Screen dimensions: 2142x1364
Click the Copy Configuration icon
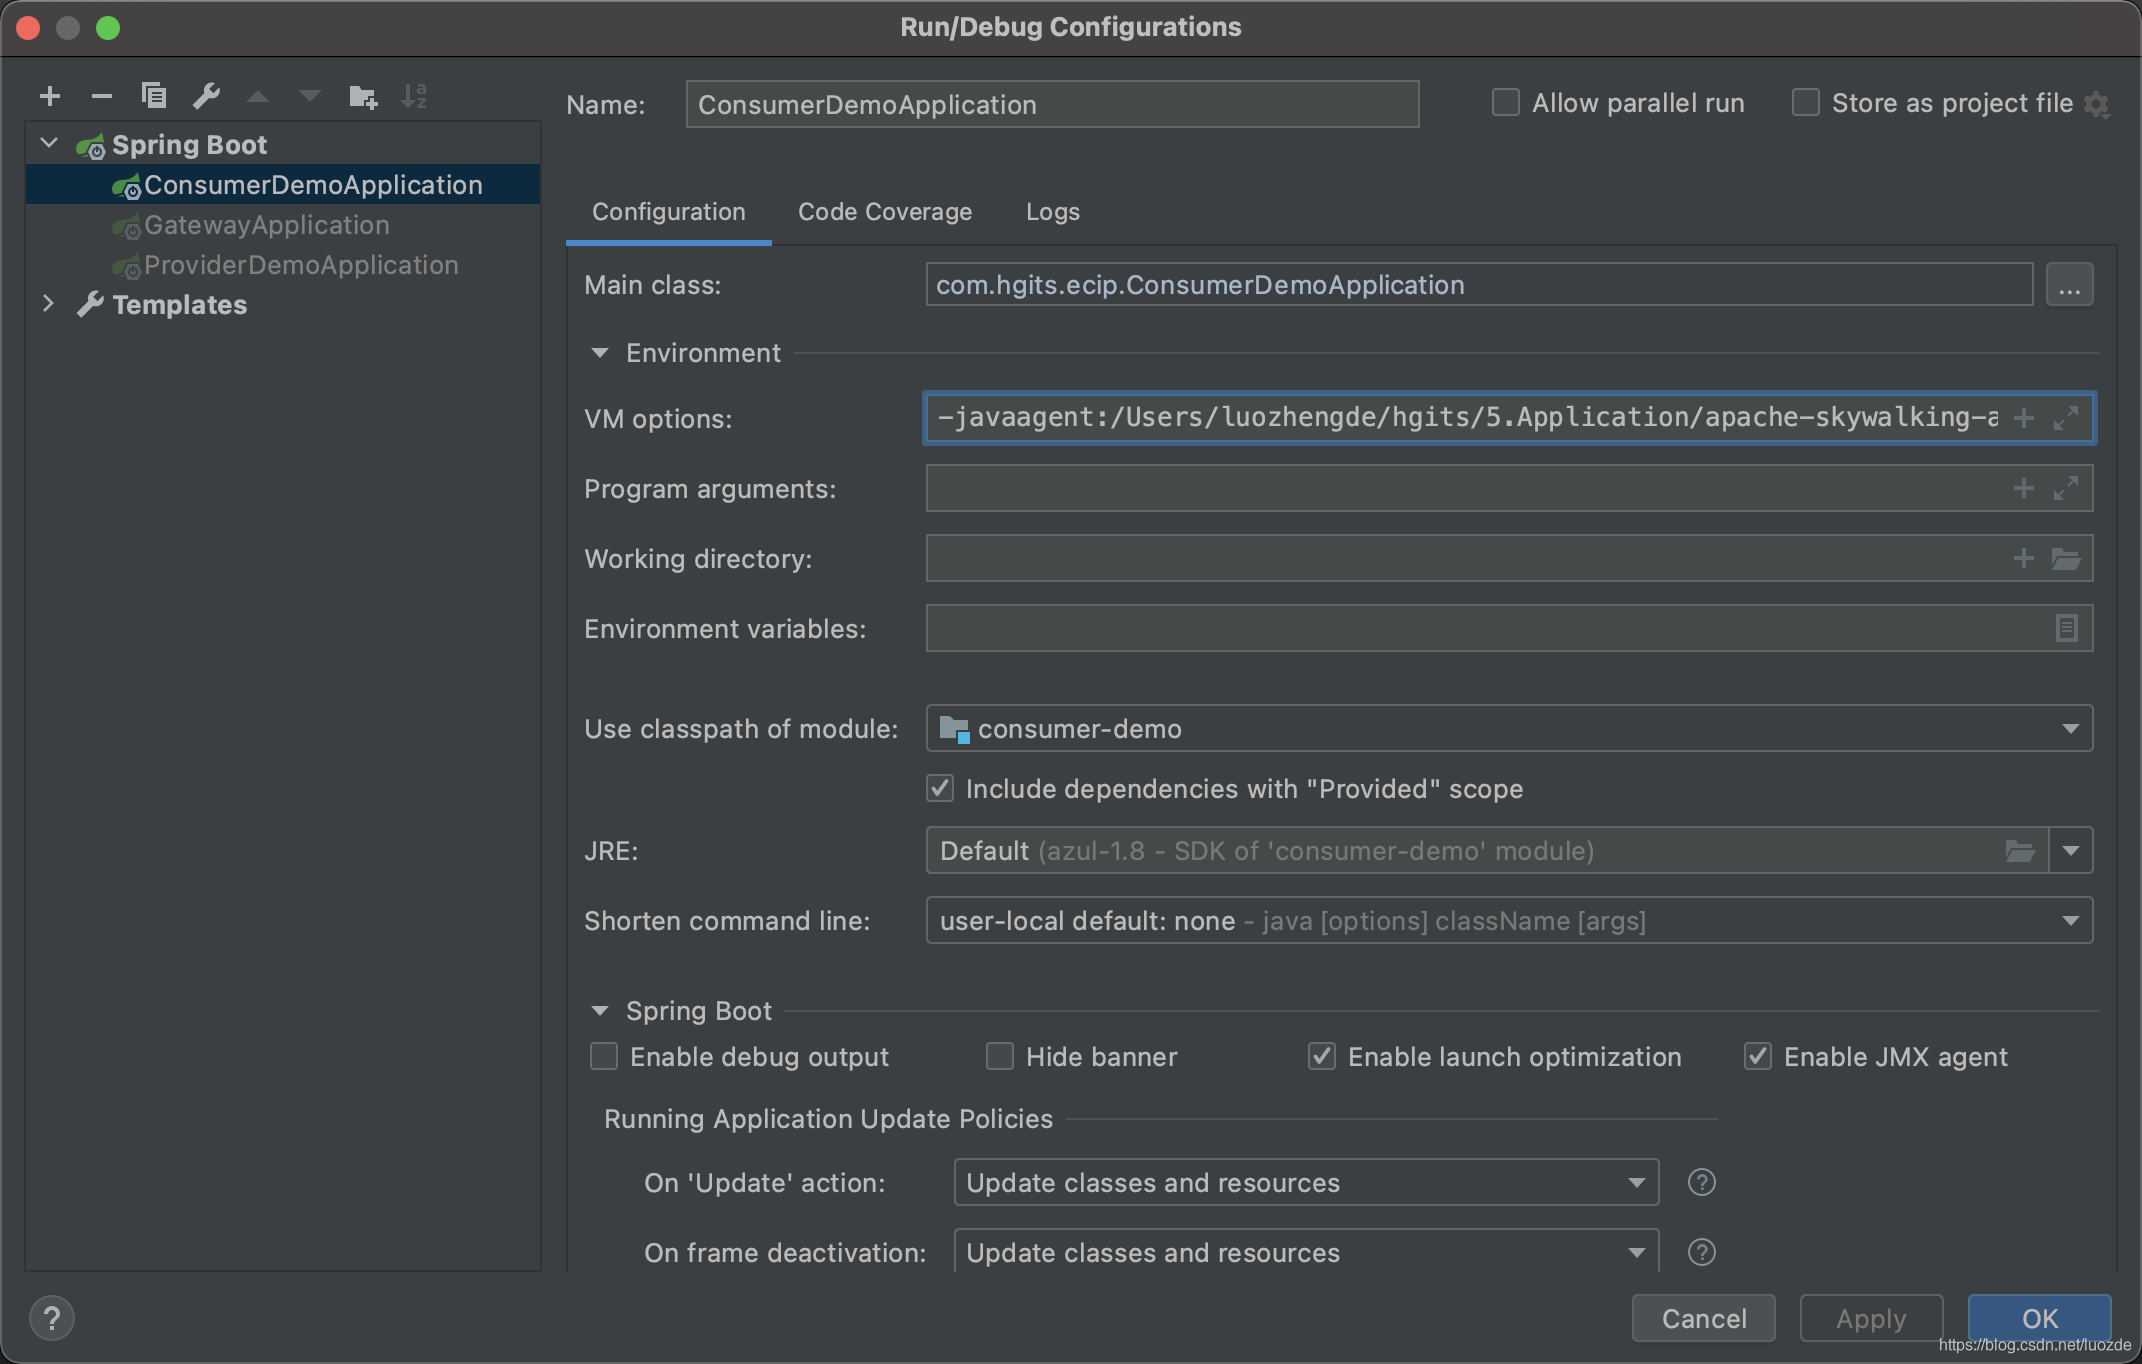[153, 96]
